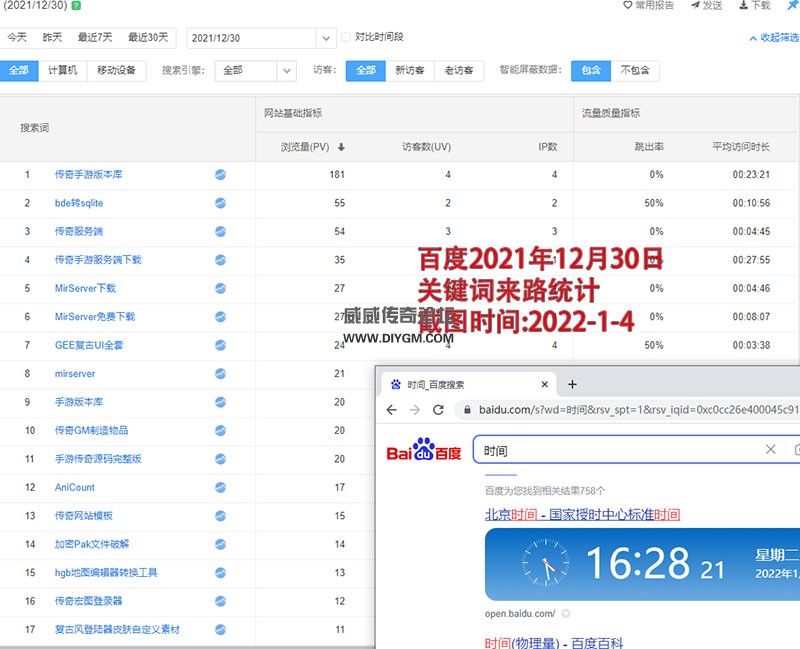Select 最近30天 time range

click(148, 37)
